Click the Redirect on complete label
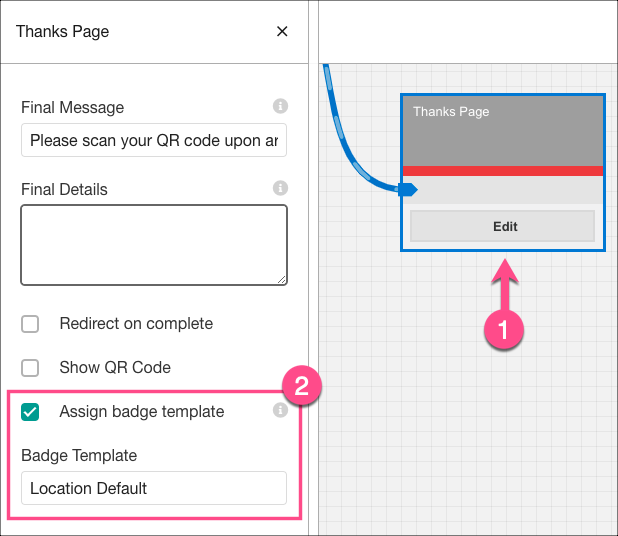618x536 pixels. pyautogui.click(x=136, y=324)
